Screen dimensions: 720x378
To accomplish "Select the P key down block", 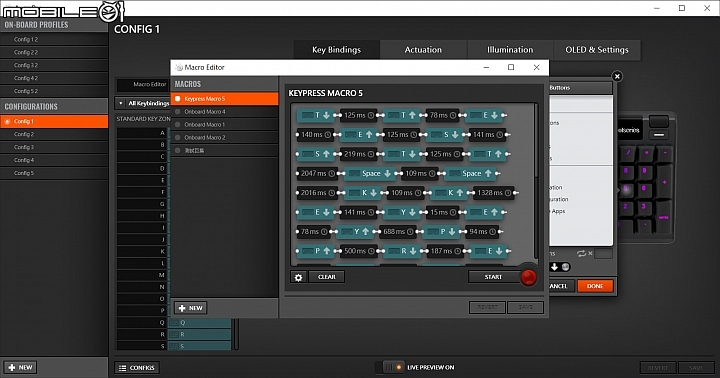I will (x=442, y=231).
